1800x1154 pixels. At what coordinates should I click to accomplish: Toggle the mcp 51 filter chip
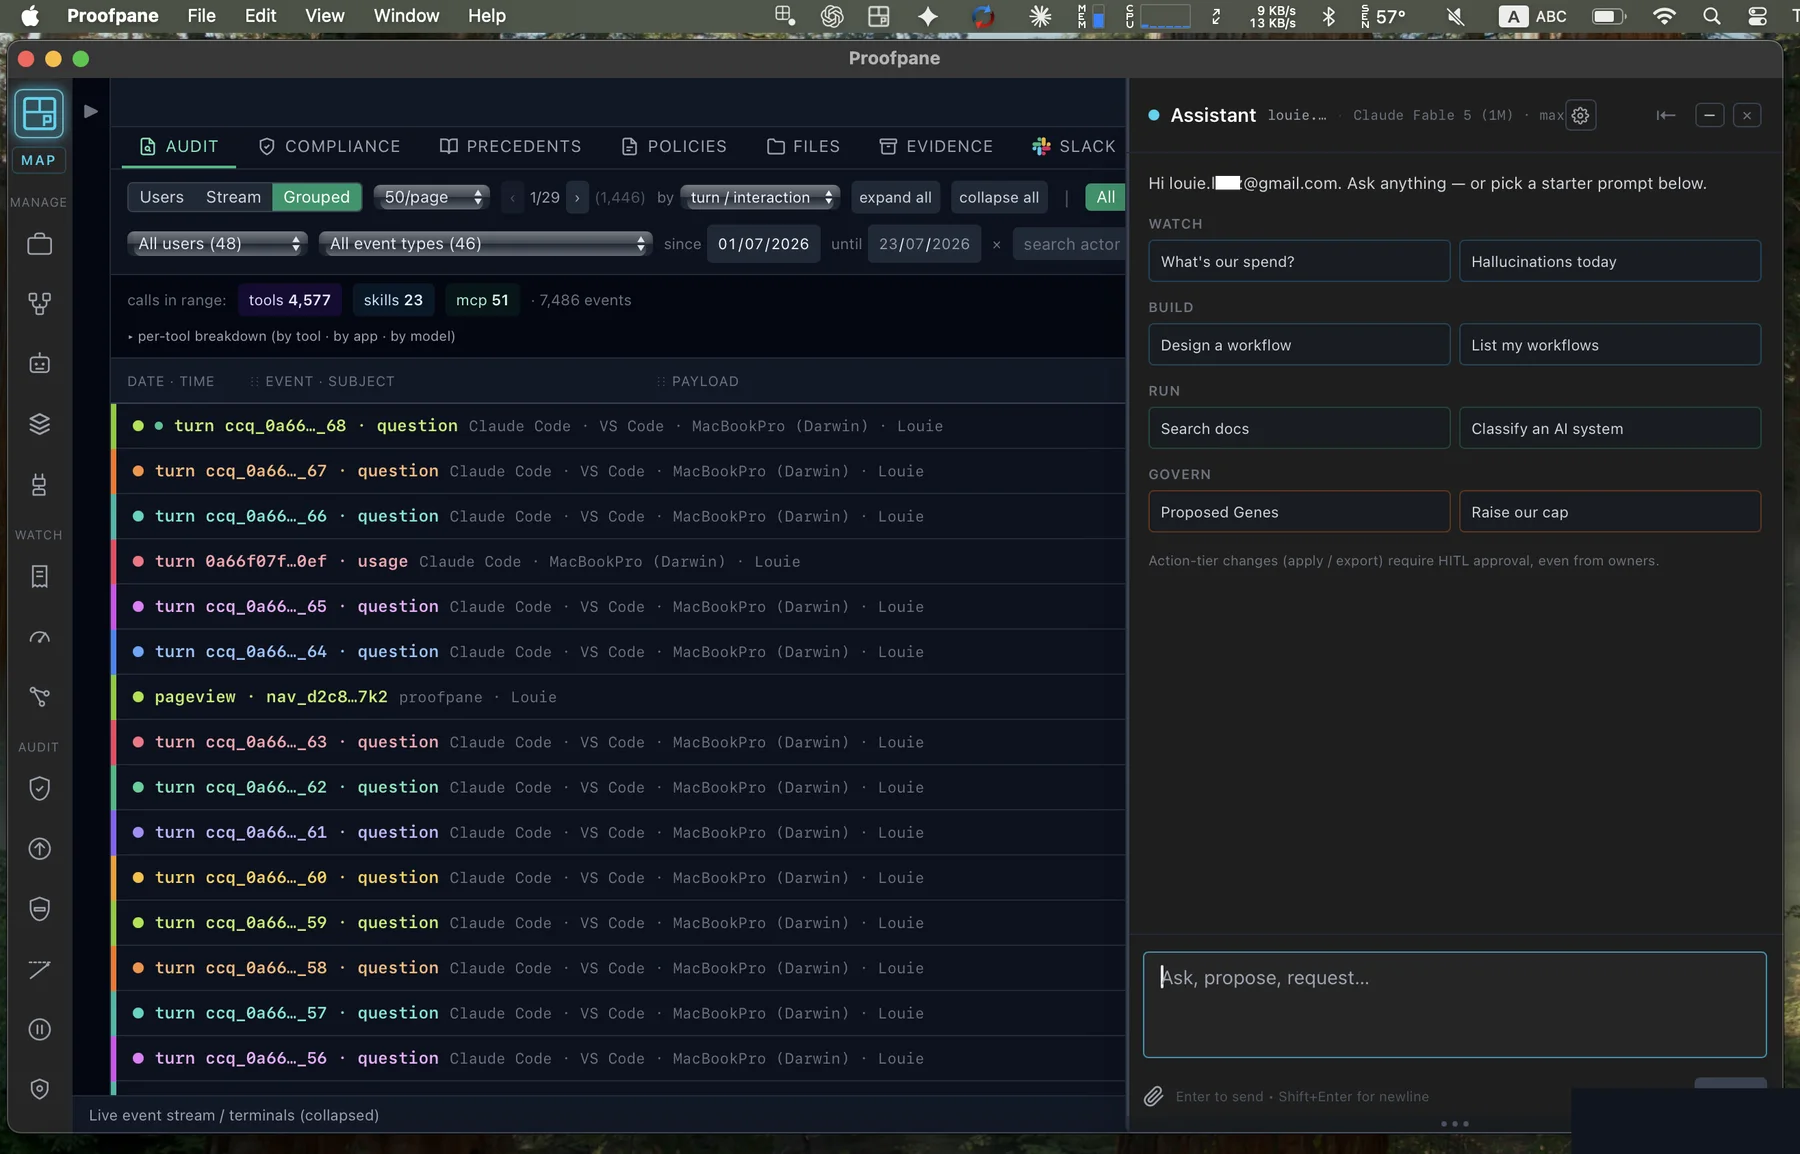482,300
